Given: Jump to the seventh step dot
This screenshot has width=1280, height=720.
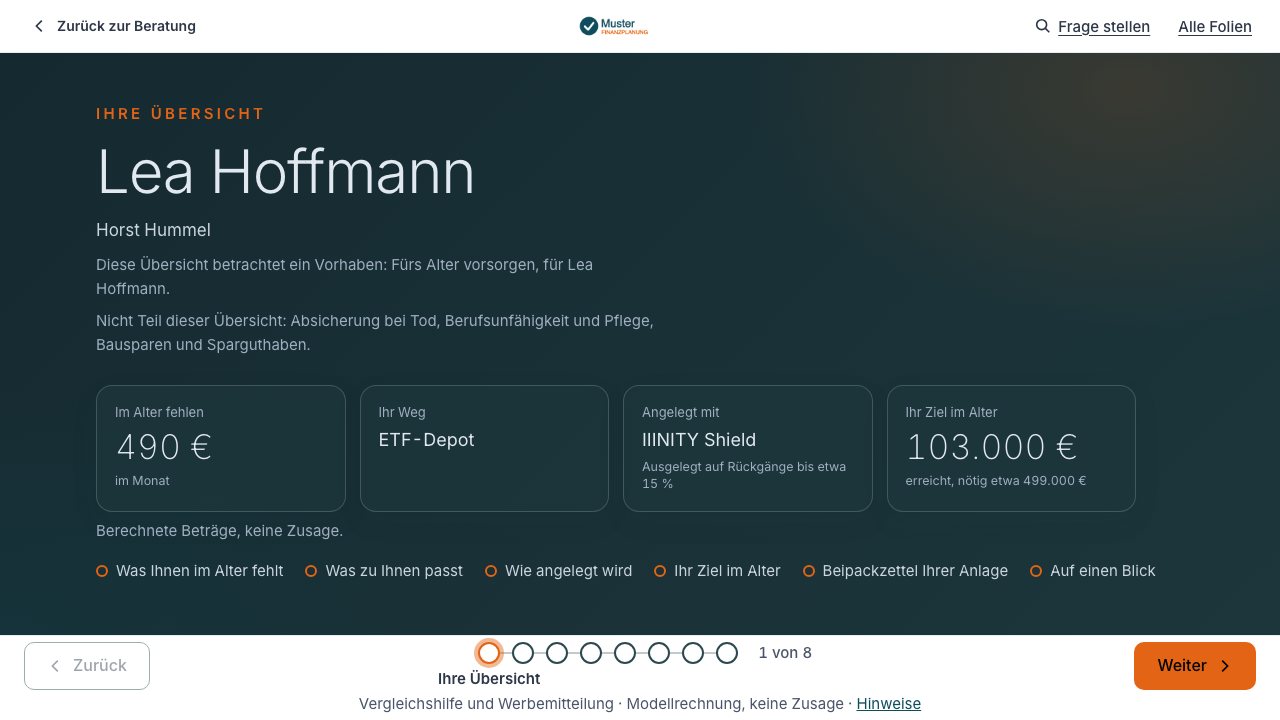Looking at the screenshot, I should [693, 653].
